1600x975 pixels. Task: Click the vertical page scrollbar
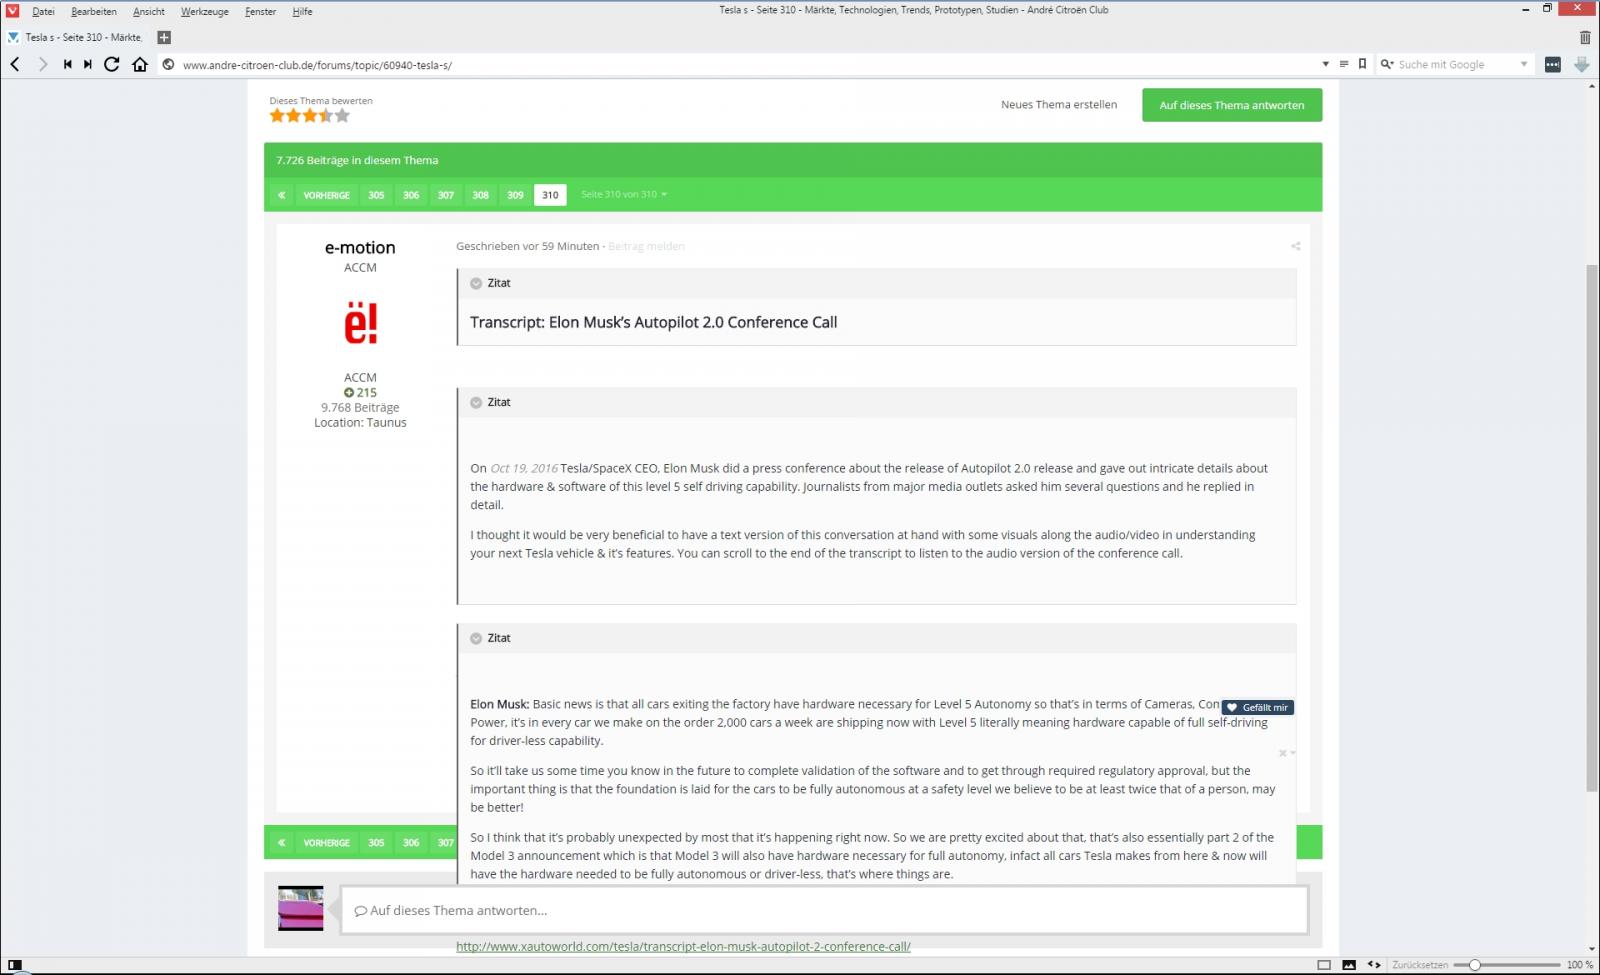click(1591, 527)
